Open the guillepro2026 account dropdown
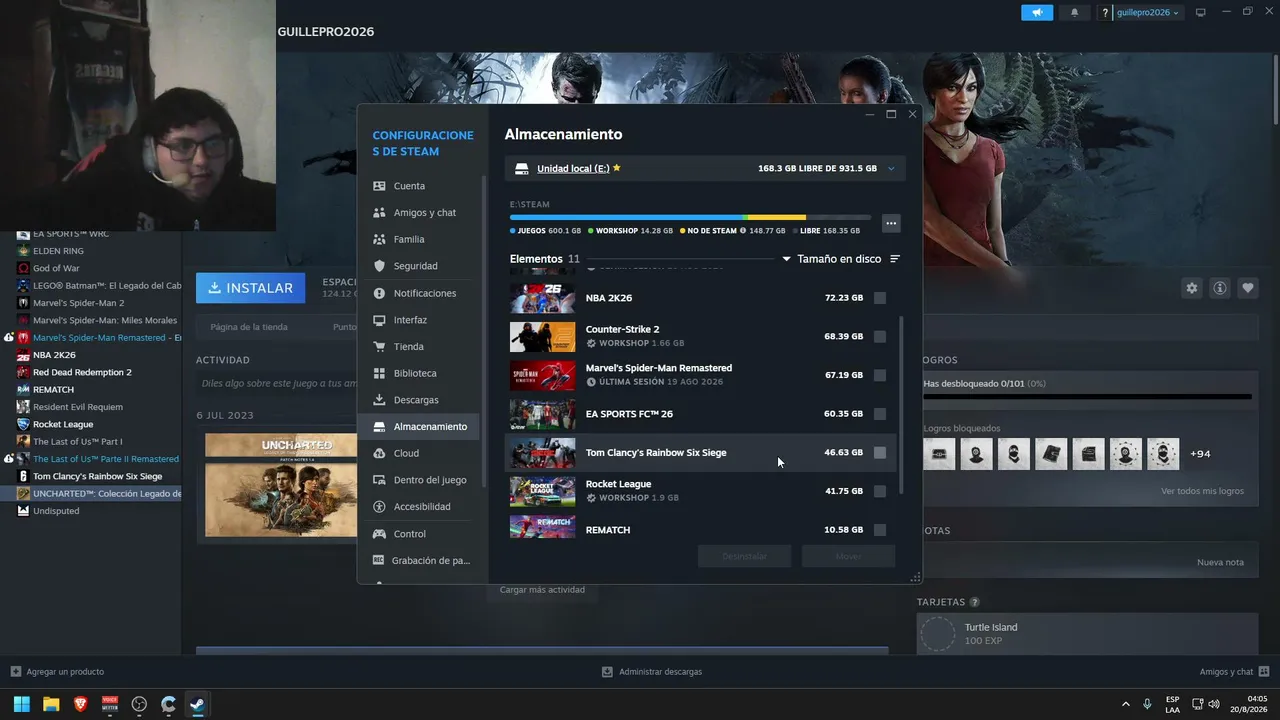 [1148, 13]
